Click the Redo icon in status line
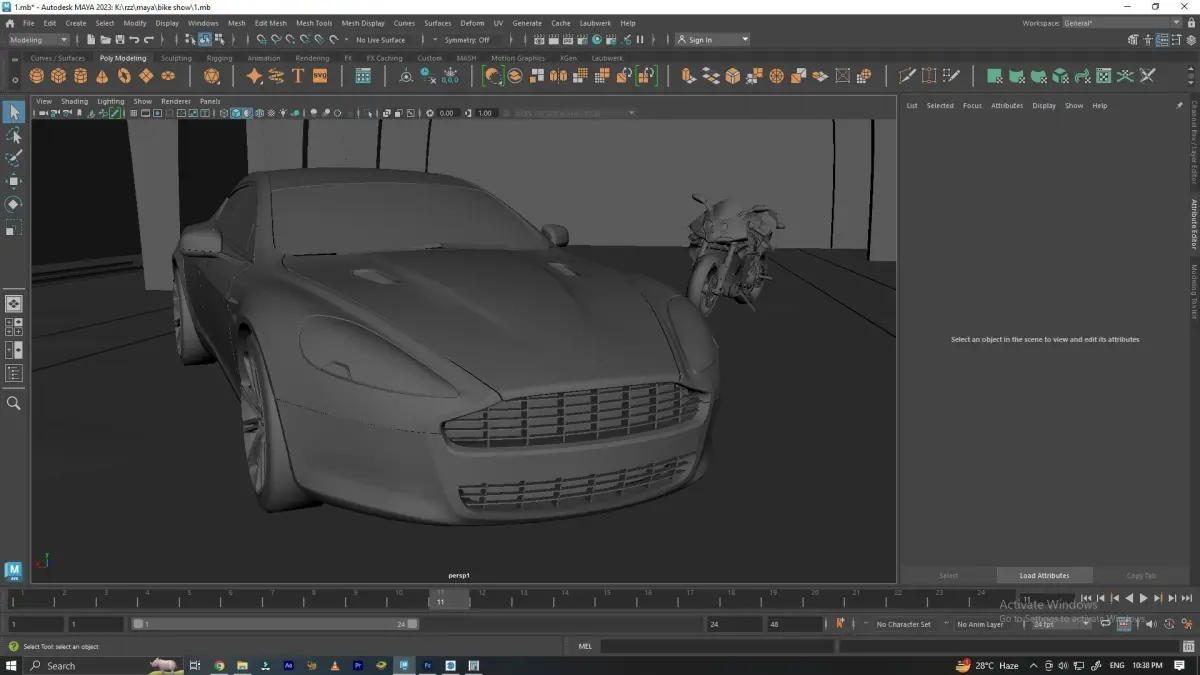This screenshot has width=1200, height=675. [149, 40]
